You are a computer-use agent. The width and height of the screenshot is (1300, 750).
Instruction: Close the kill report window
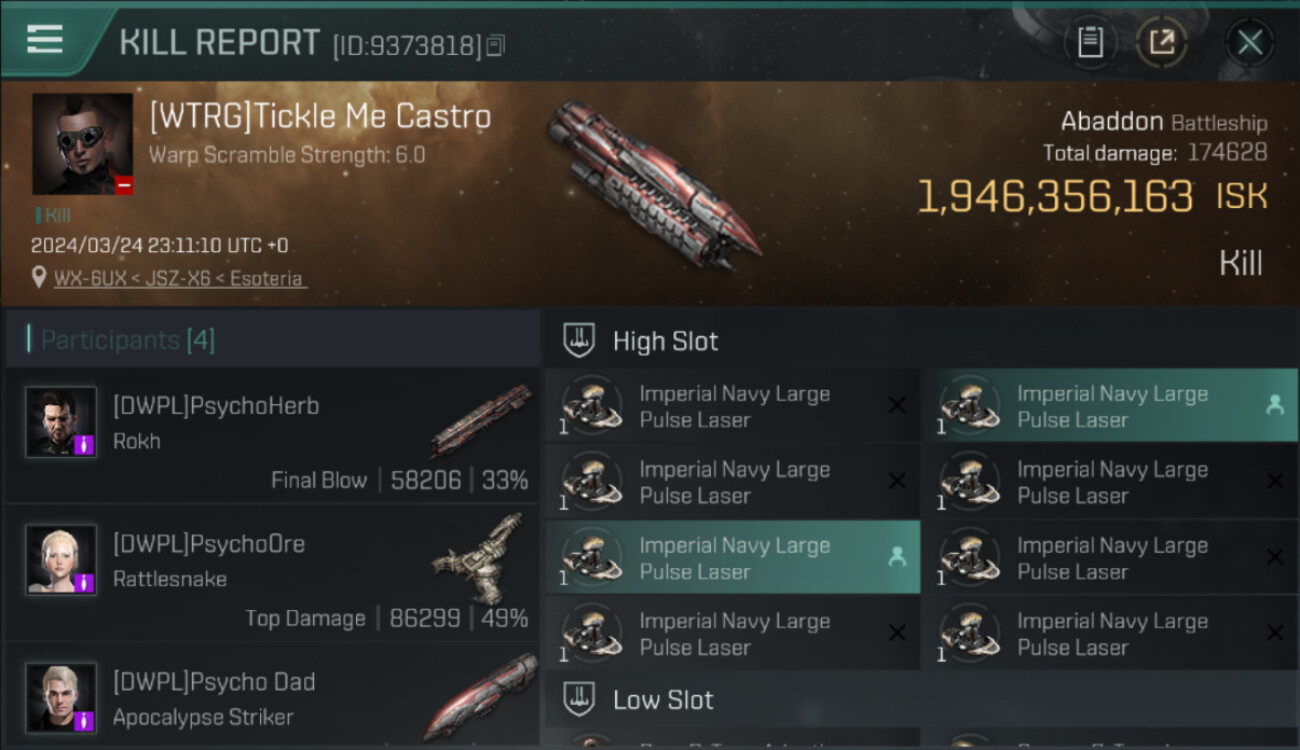1250,42
